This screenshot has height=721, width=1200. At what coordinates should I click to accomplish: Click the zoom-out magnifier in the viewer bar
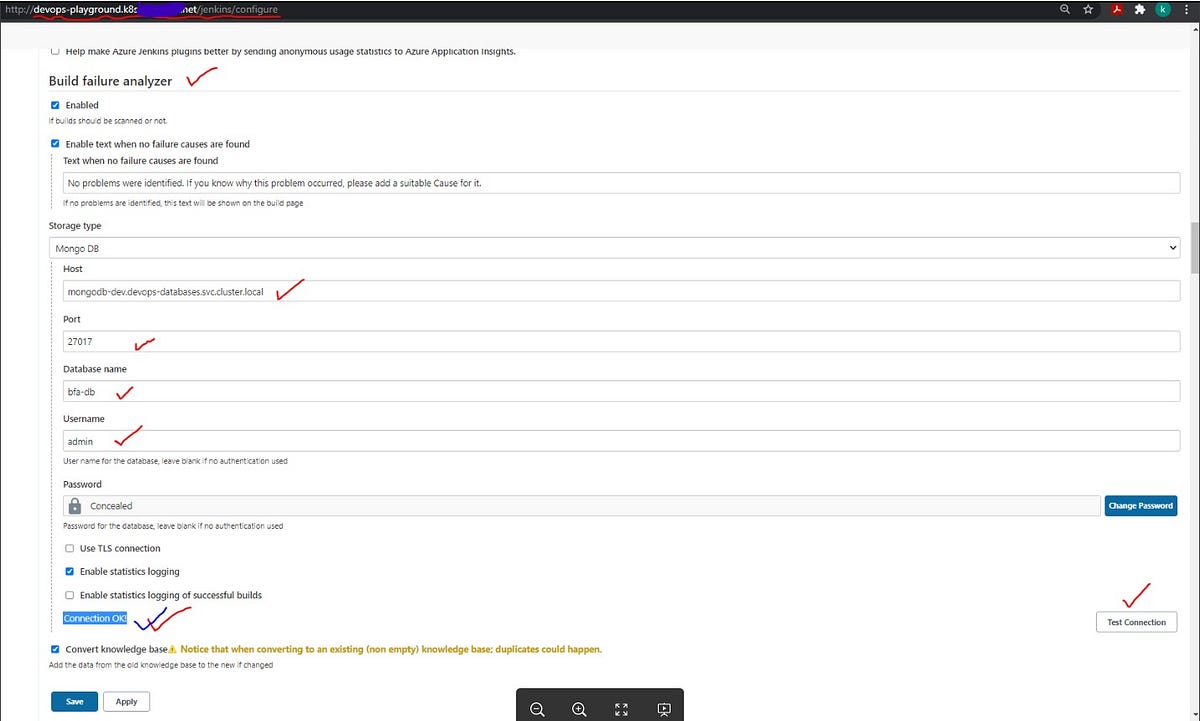point(537,709)
